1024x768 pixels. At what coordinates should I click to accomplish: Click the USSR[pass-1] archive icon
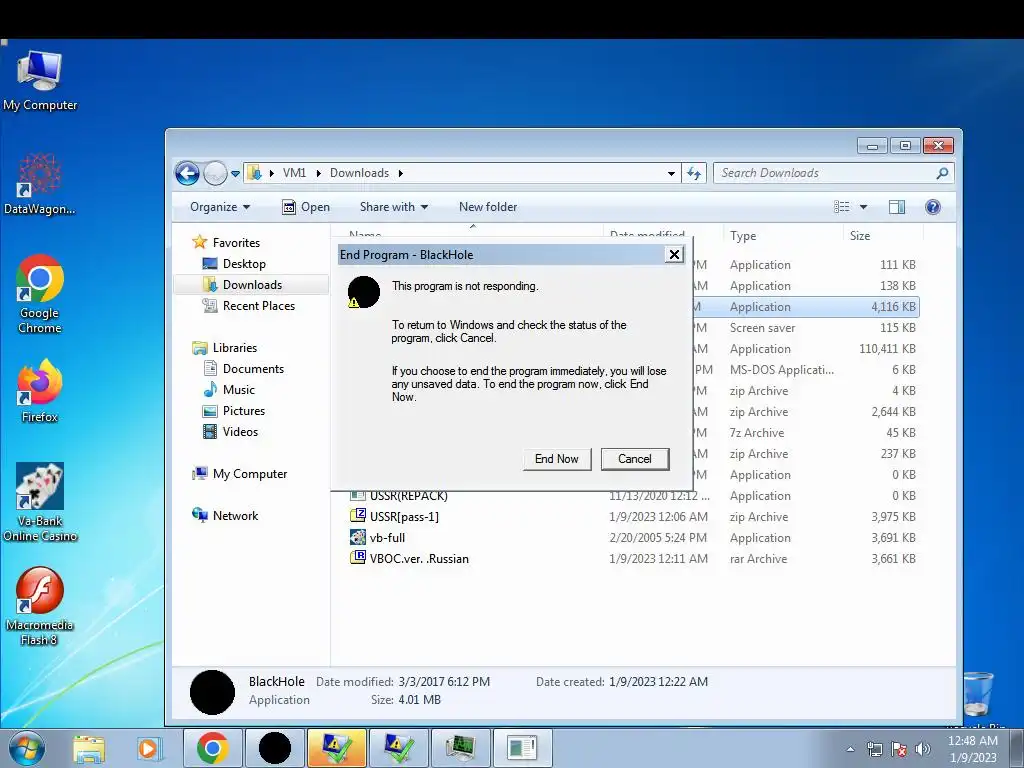point(357,516)
